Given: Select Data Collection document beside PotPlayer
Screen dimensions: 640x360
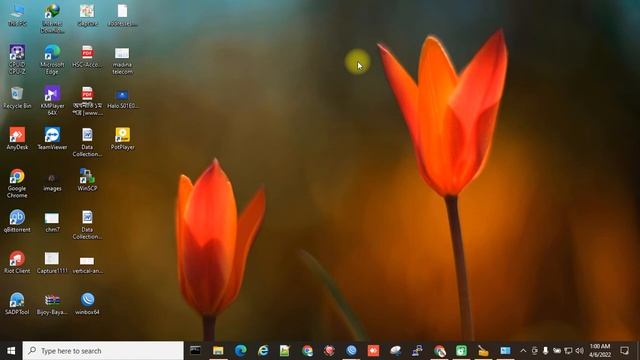Looking at the screenshot, I should click(x=87, y=142).
